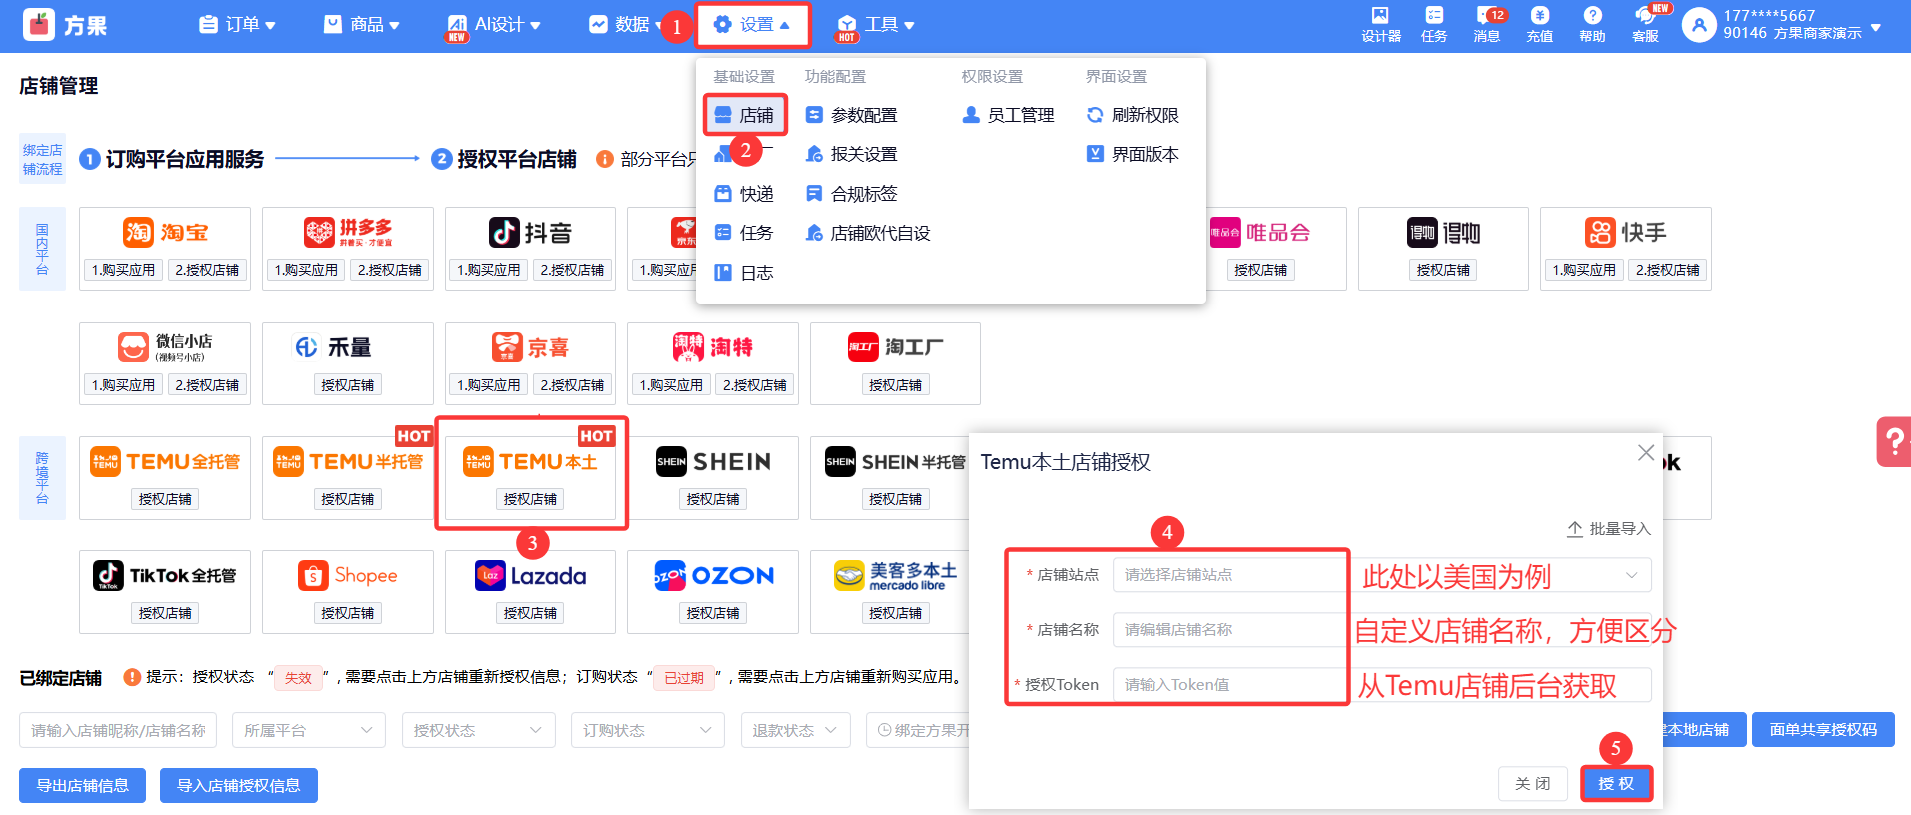Click the 唯品会 platform logo
The height and width of the screenshot is (815, 1911).
click(x=1260, y=232)
